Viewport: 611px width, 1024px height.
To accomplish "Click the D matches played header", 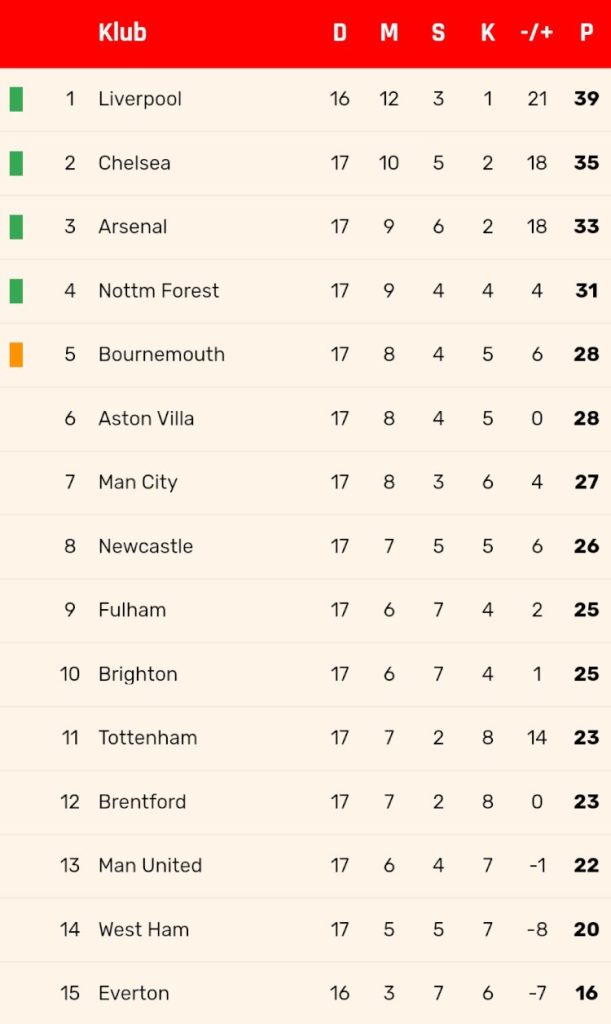I will point(339,32).
